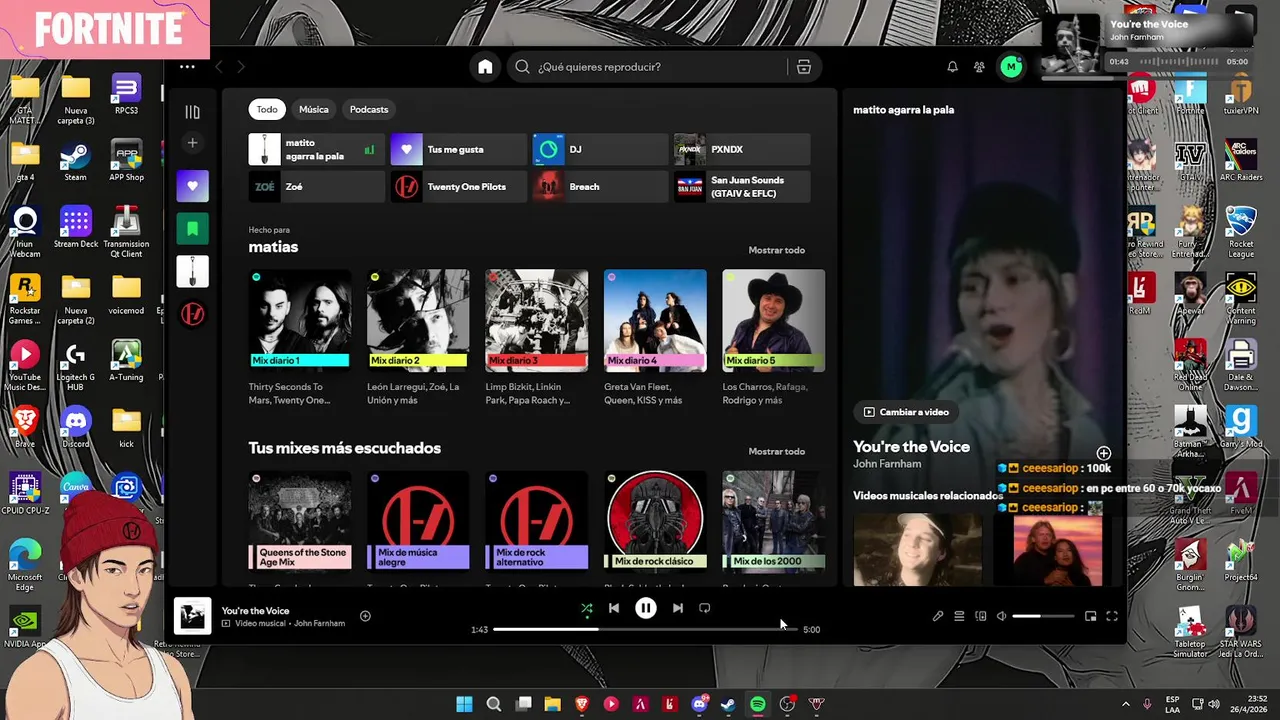Enter full screen view
The image size is (1280, 720).
(x=1112, y=616)
